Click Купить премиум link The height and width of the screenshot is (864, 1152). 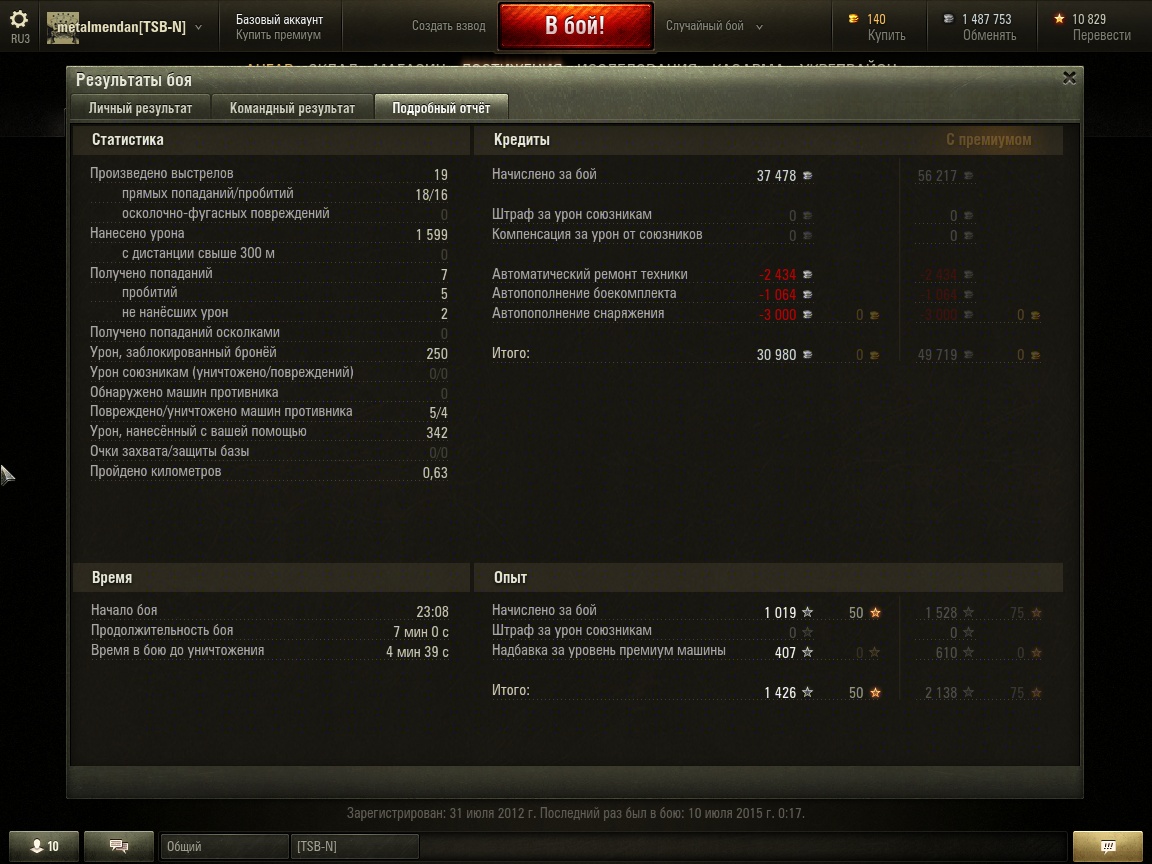(278, 35)
